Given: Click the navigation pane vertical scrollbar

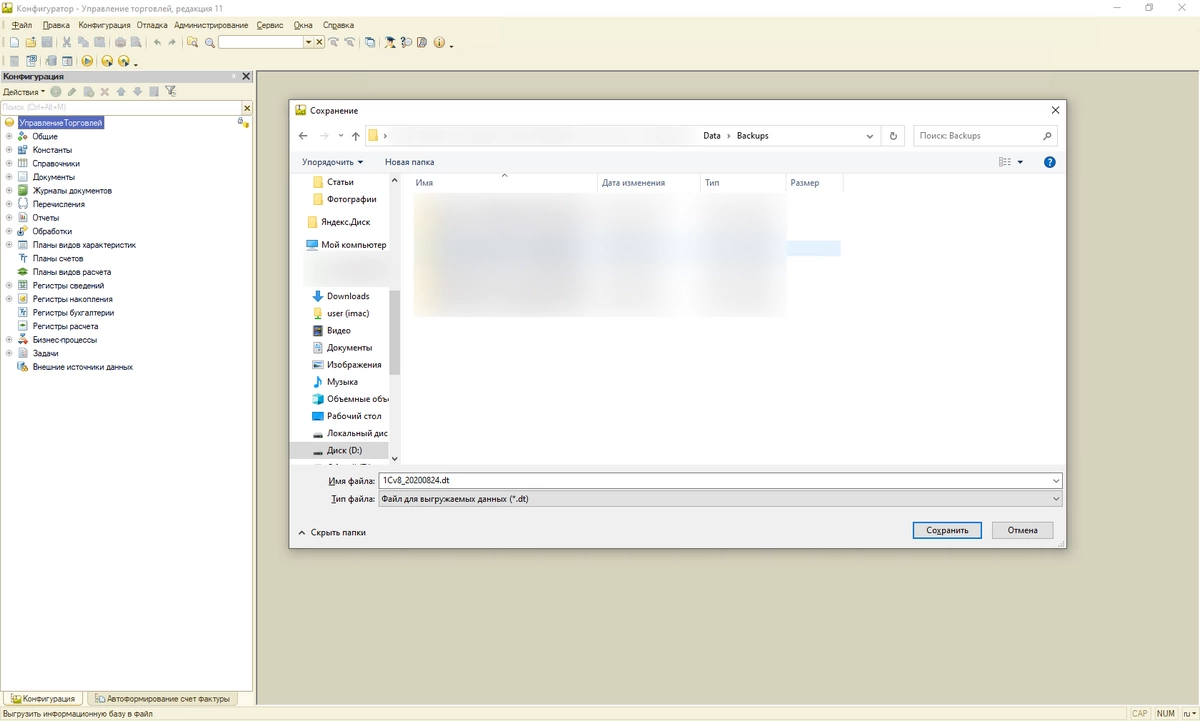Looking at the screenshot, I should pos(394,332).
